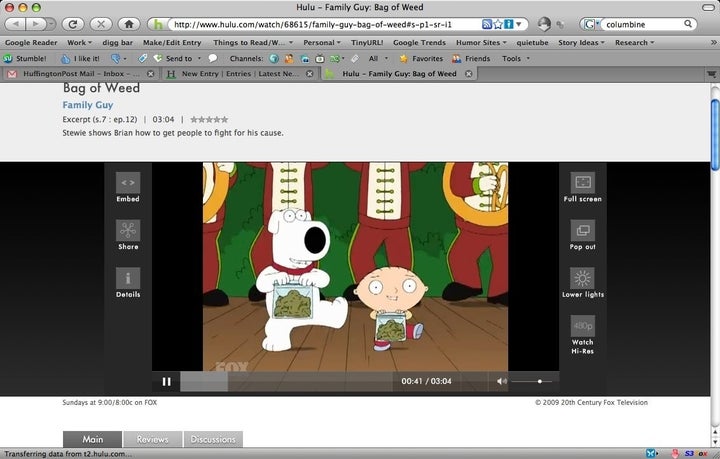The width and height of the screenshot is (720, 459).
Task: Run search with the magnifying glass icon
Action: coord(688,24)
